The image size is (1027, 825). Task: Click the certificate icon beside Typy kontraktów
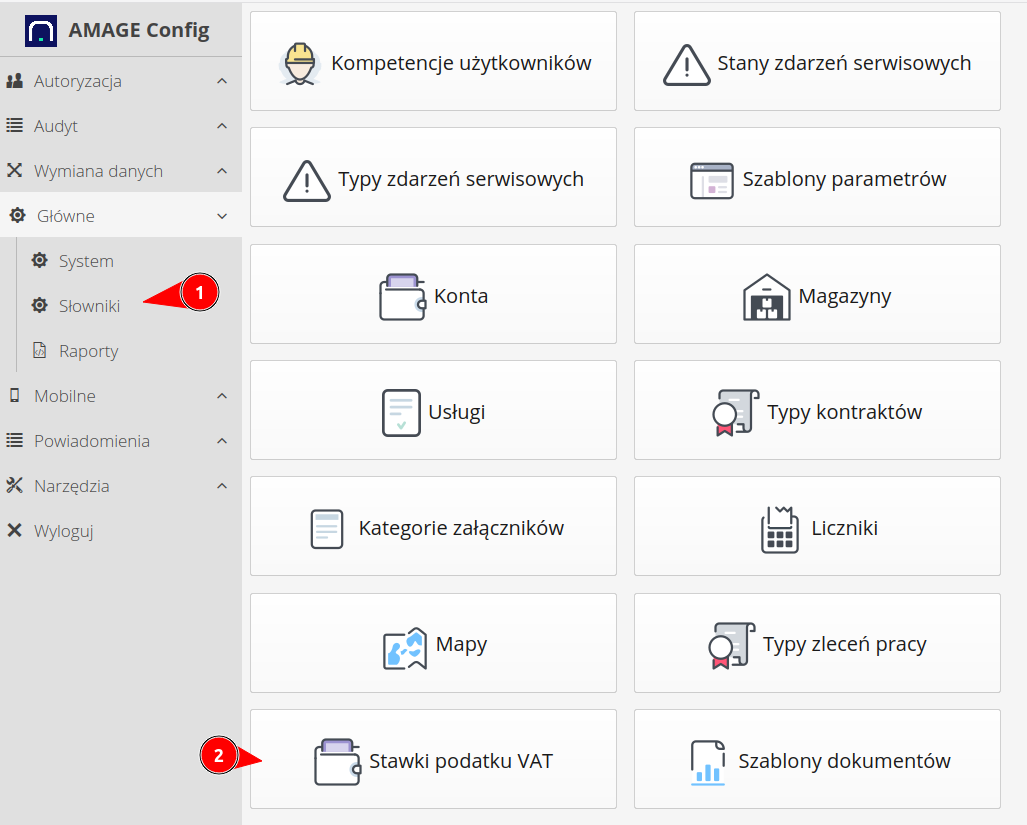pyautogui.click(x=733, y=413)
